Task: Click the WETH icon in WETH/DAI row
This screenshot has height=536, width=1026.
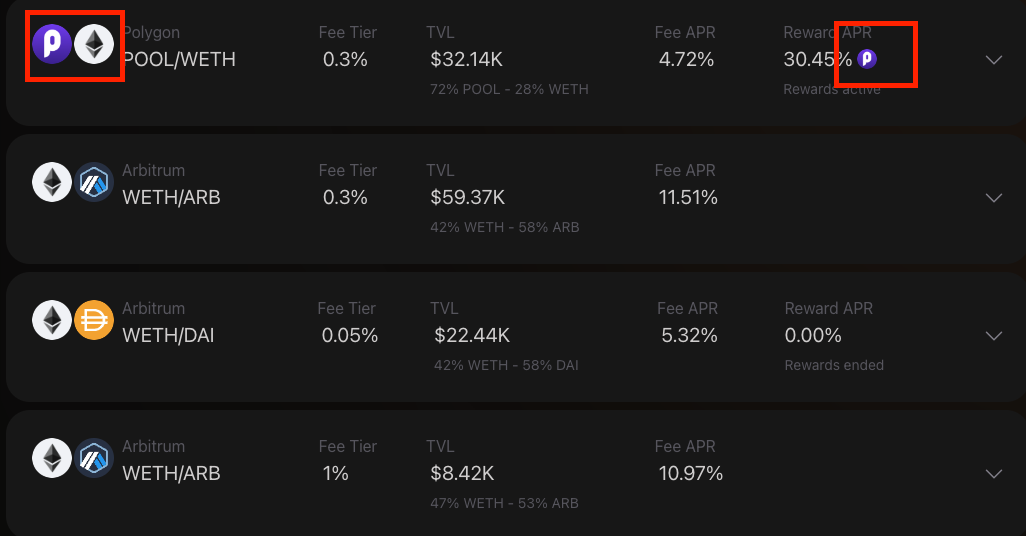Action: point(52,321)
